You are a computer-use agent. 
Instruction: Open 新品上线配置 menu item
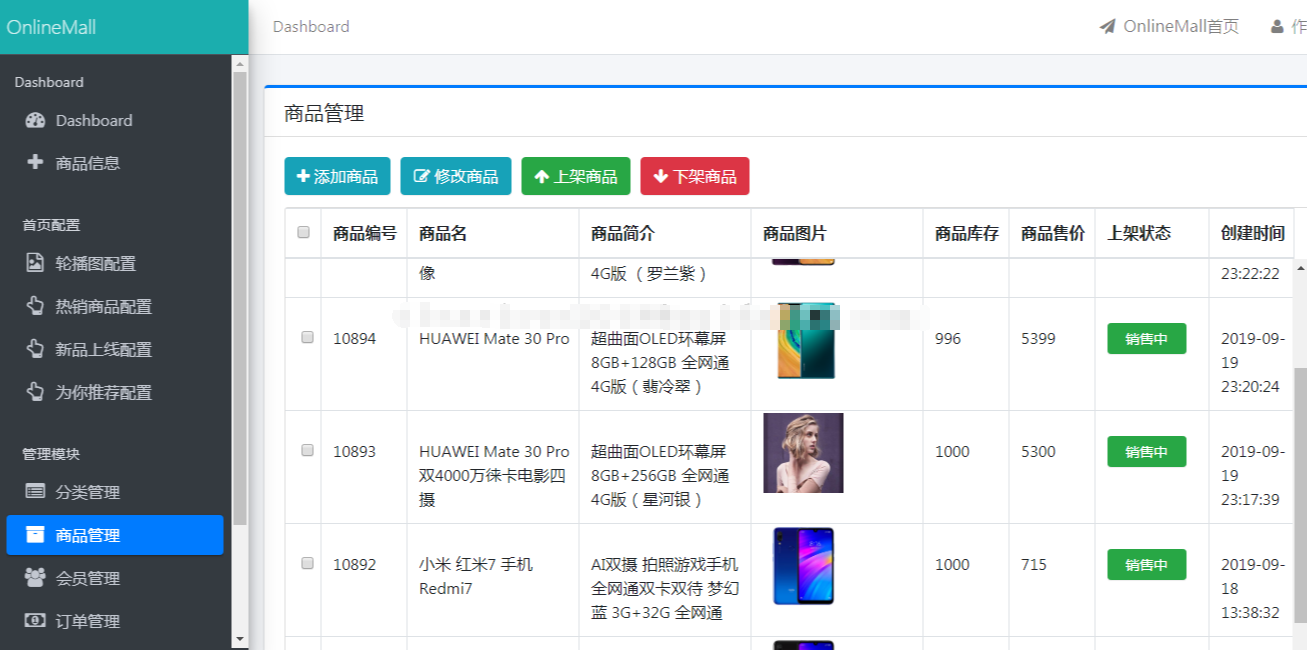point(115,350)
